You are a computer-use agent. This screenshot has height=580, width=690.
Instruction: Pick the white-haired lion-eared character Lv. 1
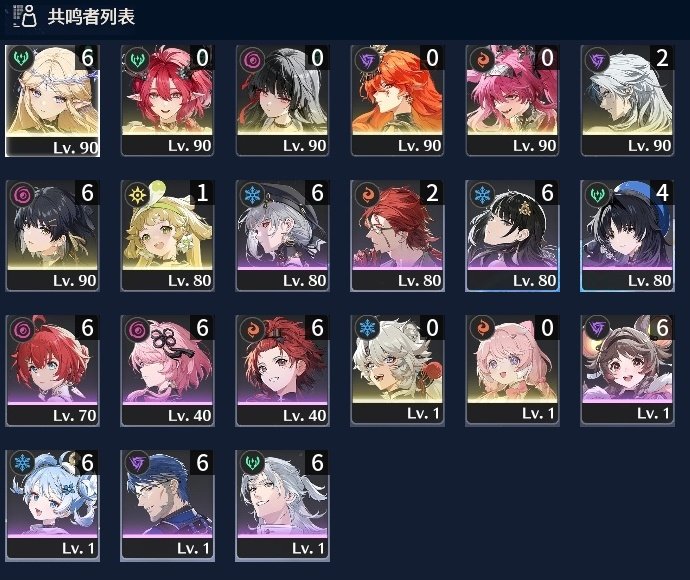[397, 371]
